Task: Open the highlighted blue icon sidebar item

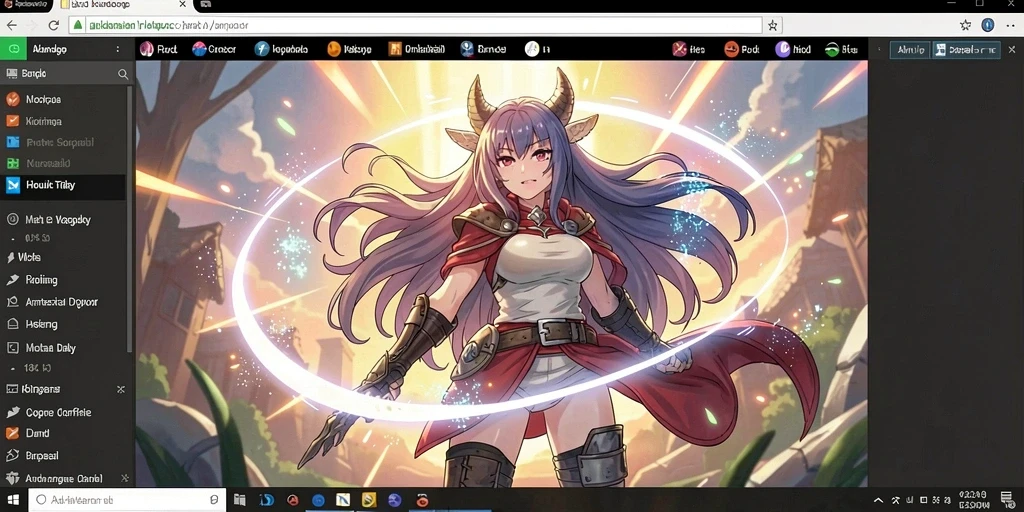Action: pyautogui.click(x=63, y=185)
